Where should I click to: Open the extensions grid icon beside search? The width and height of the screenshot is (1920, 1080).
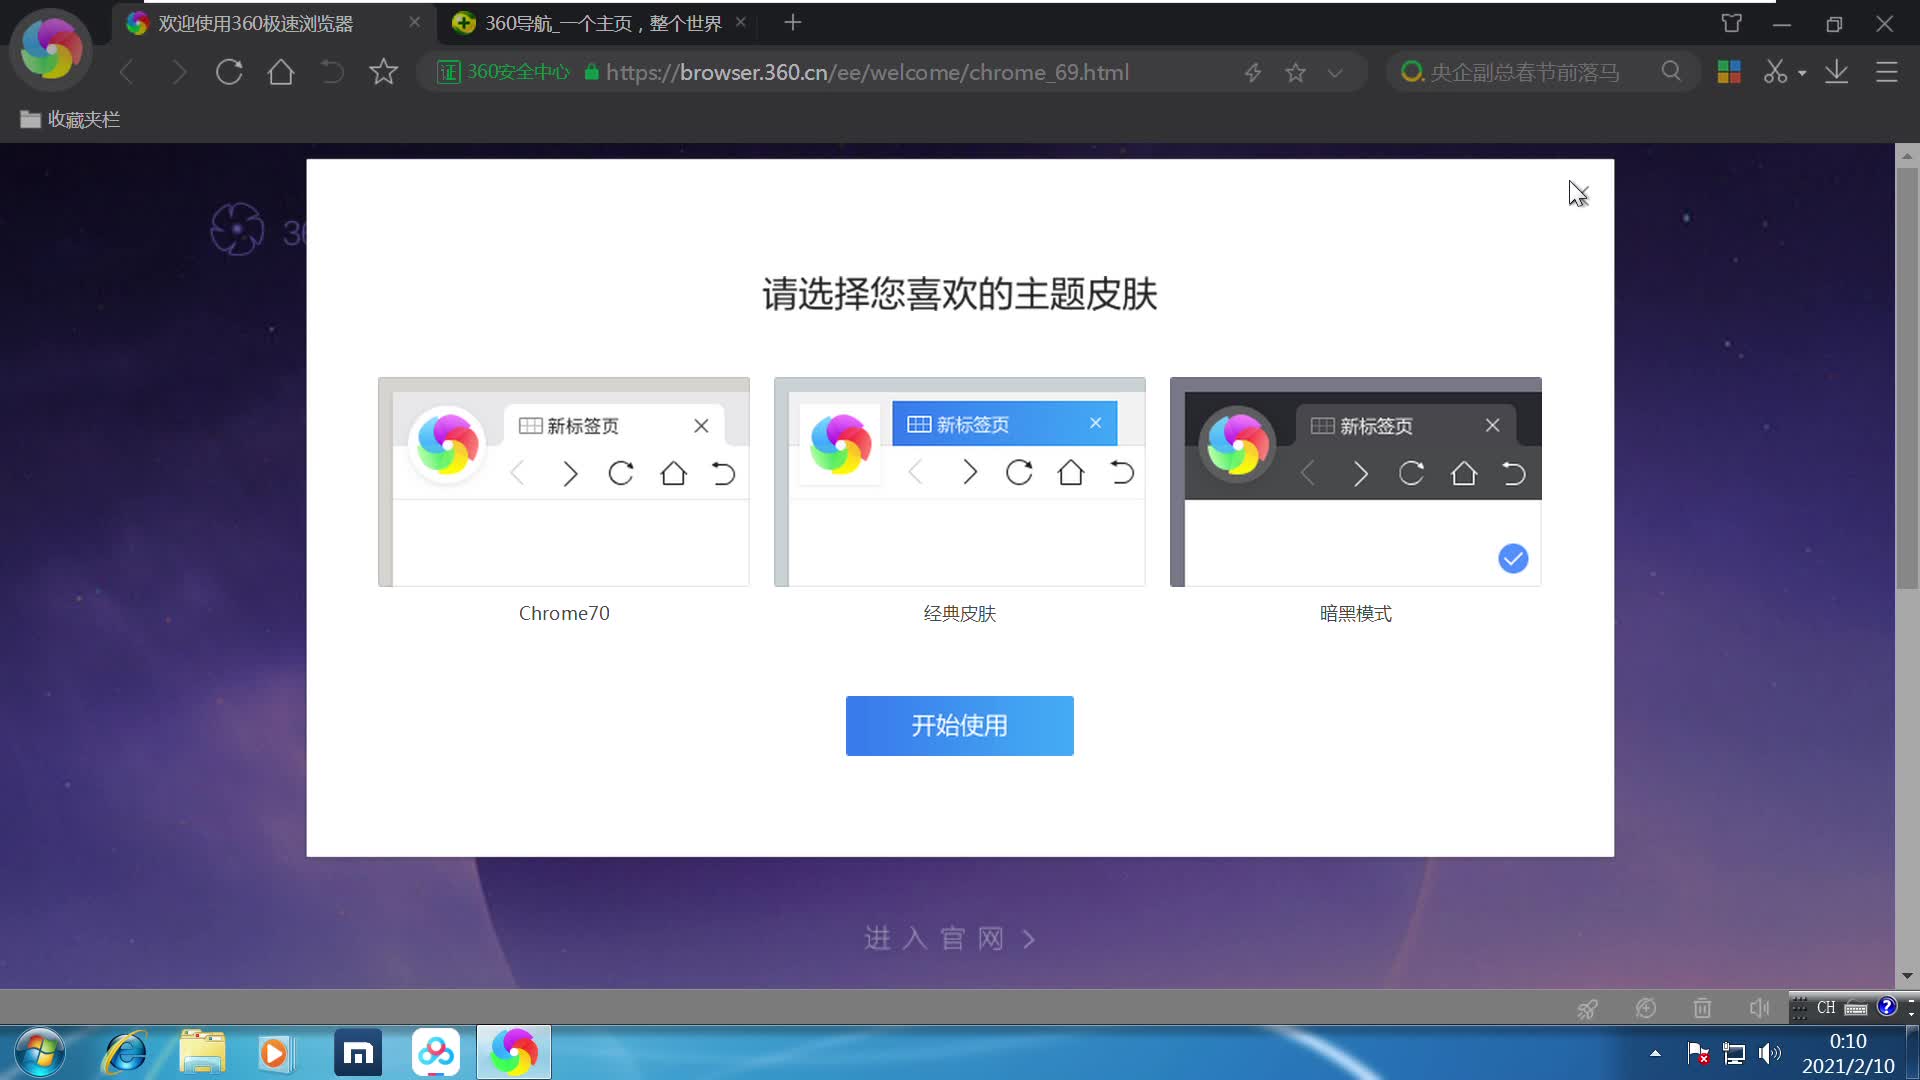click(1729, 72)
